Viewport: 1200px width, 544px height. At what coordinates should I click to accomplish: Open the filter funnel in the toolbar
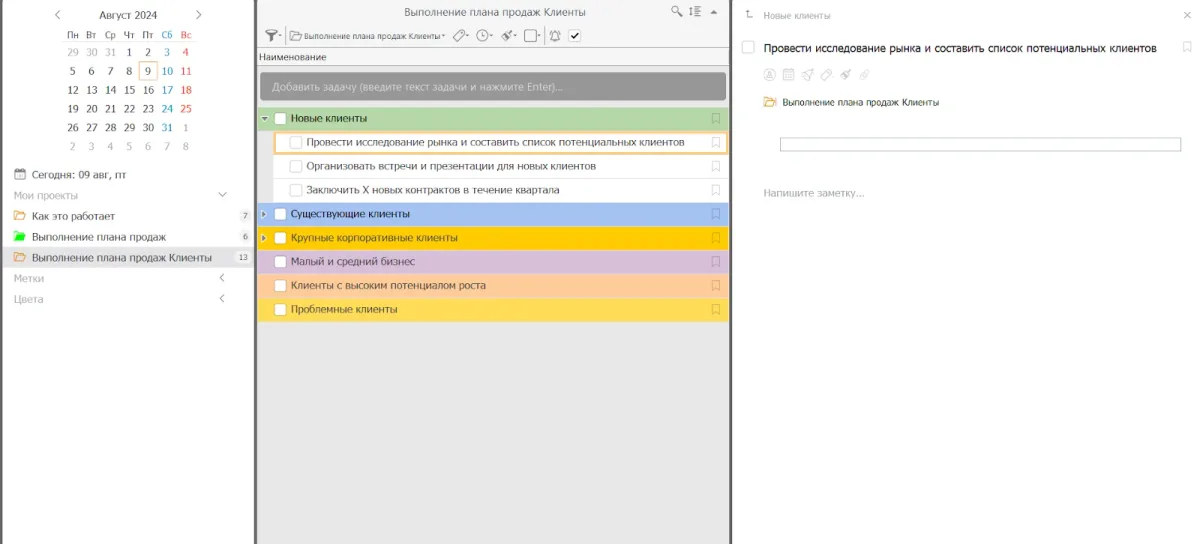click(x=271, y=36)
